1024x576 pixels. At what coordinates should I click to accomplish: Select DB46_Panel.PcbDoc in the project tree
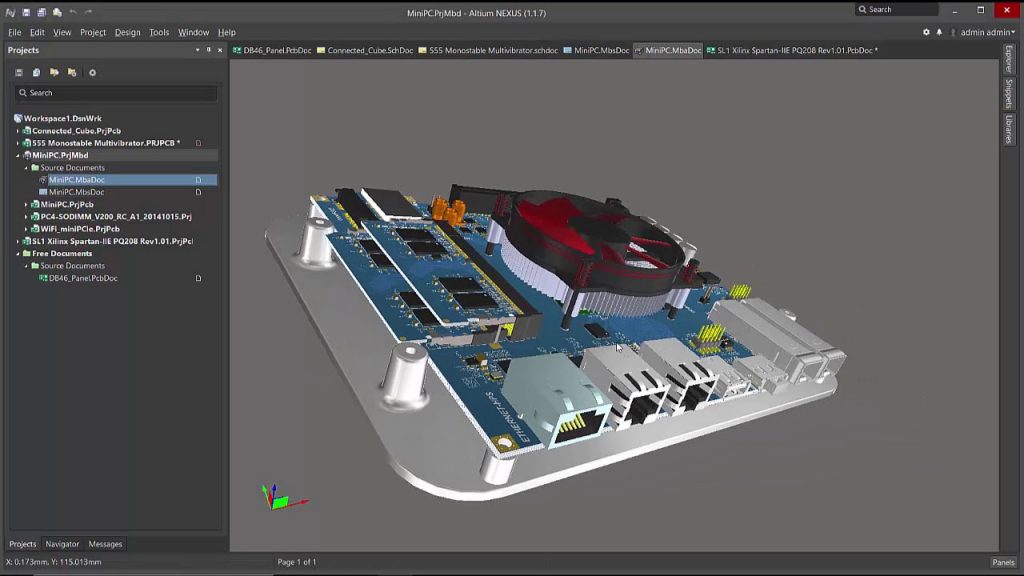coord(83,278)
